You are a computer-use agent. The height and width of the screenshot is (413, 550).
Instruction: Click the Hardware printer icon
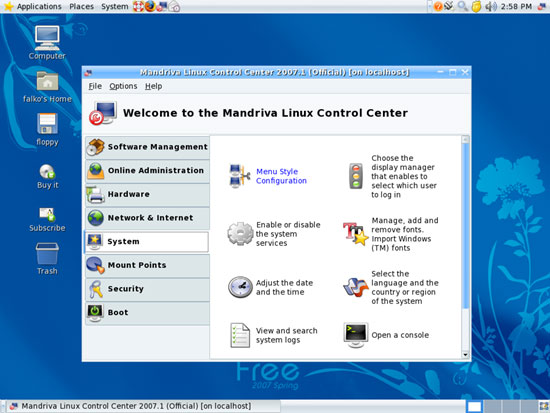pyautogui.click(x=95, y=194)
